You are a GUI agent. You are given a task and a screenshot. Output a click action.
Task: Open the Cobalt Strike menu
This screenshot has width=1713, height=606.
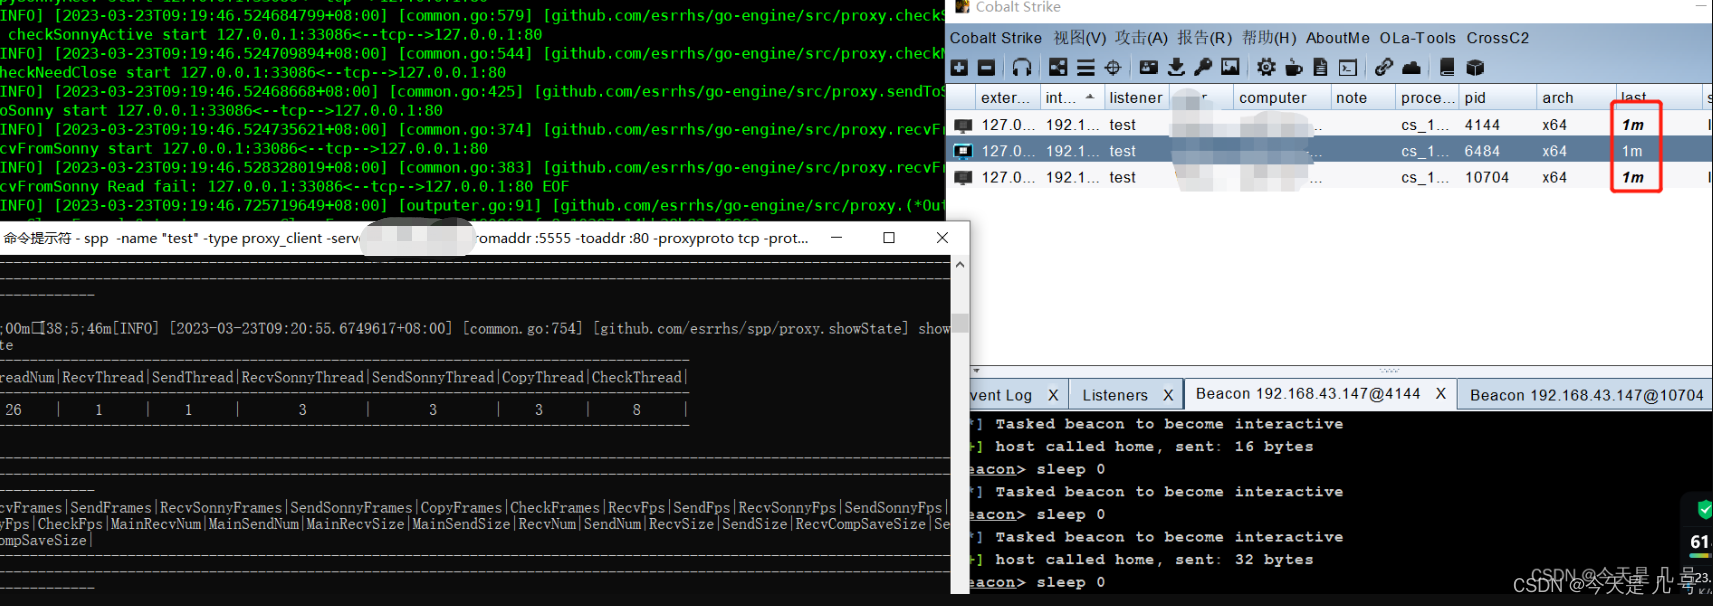pos(995,38)
